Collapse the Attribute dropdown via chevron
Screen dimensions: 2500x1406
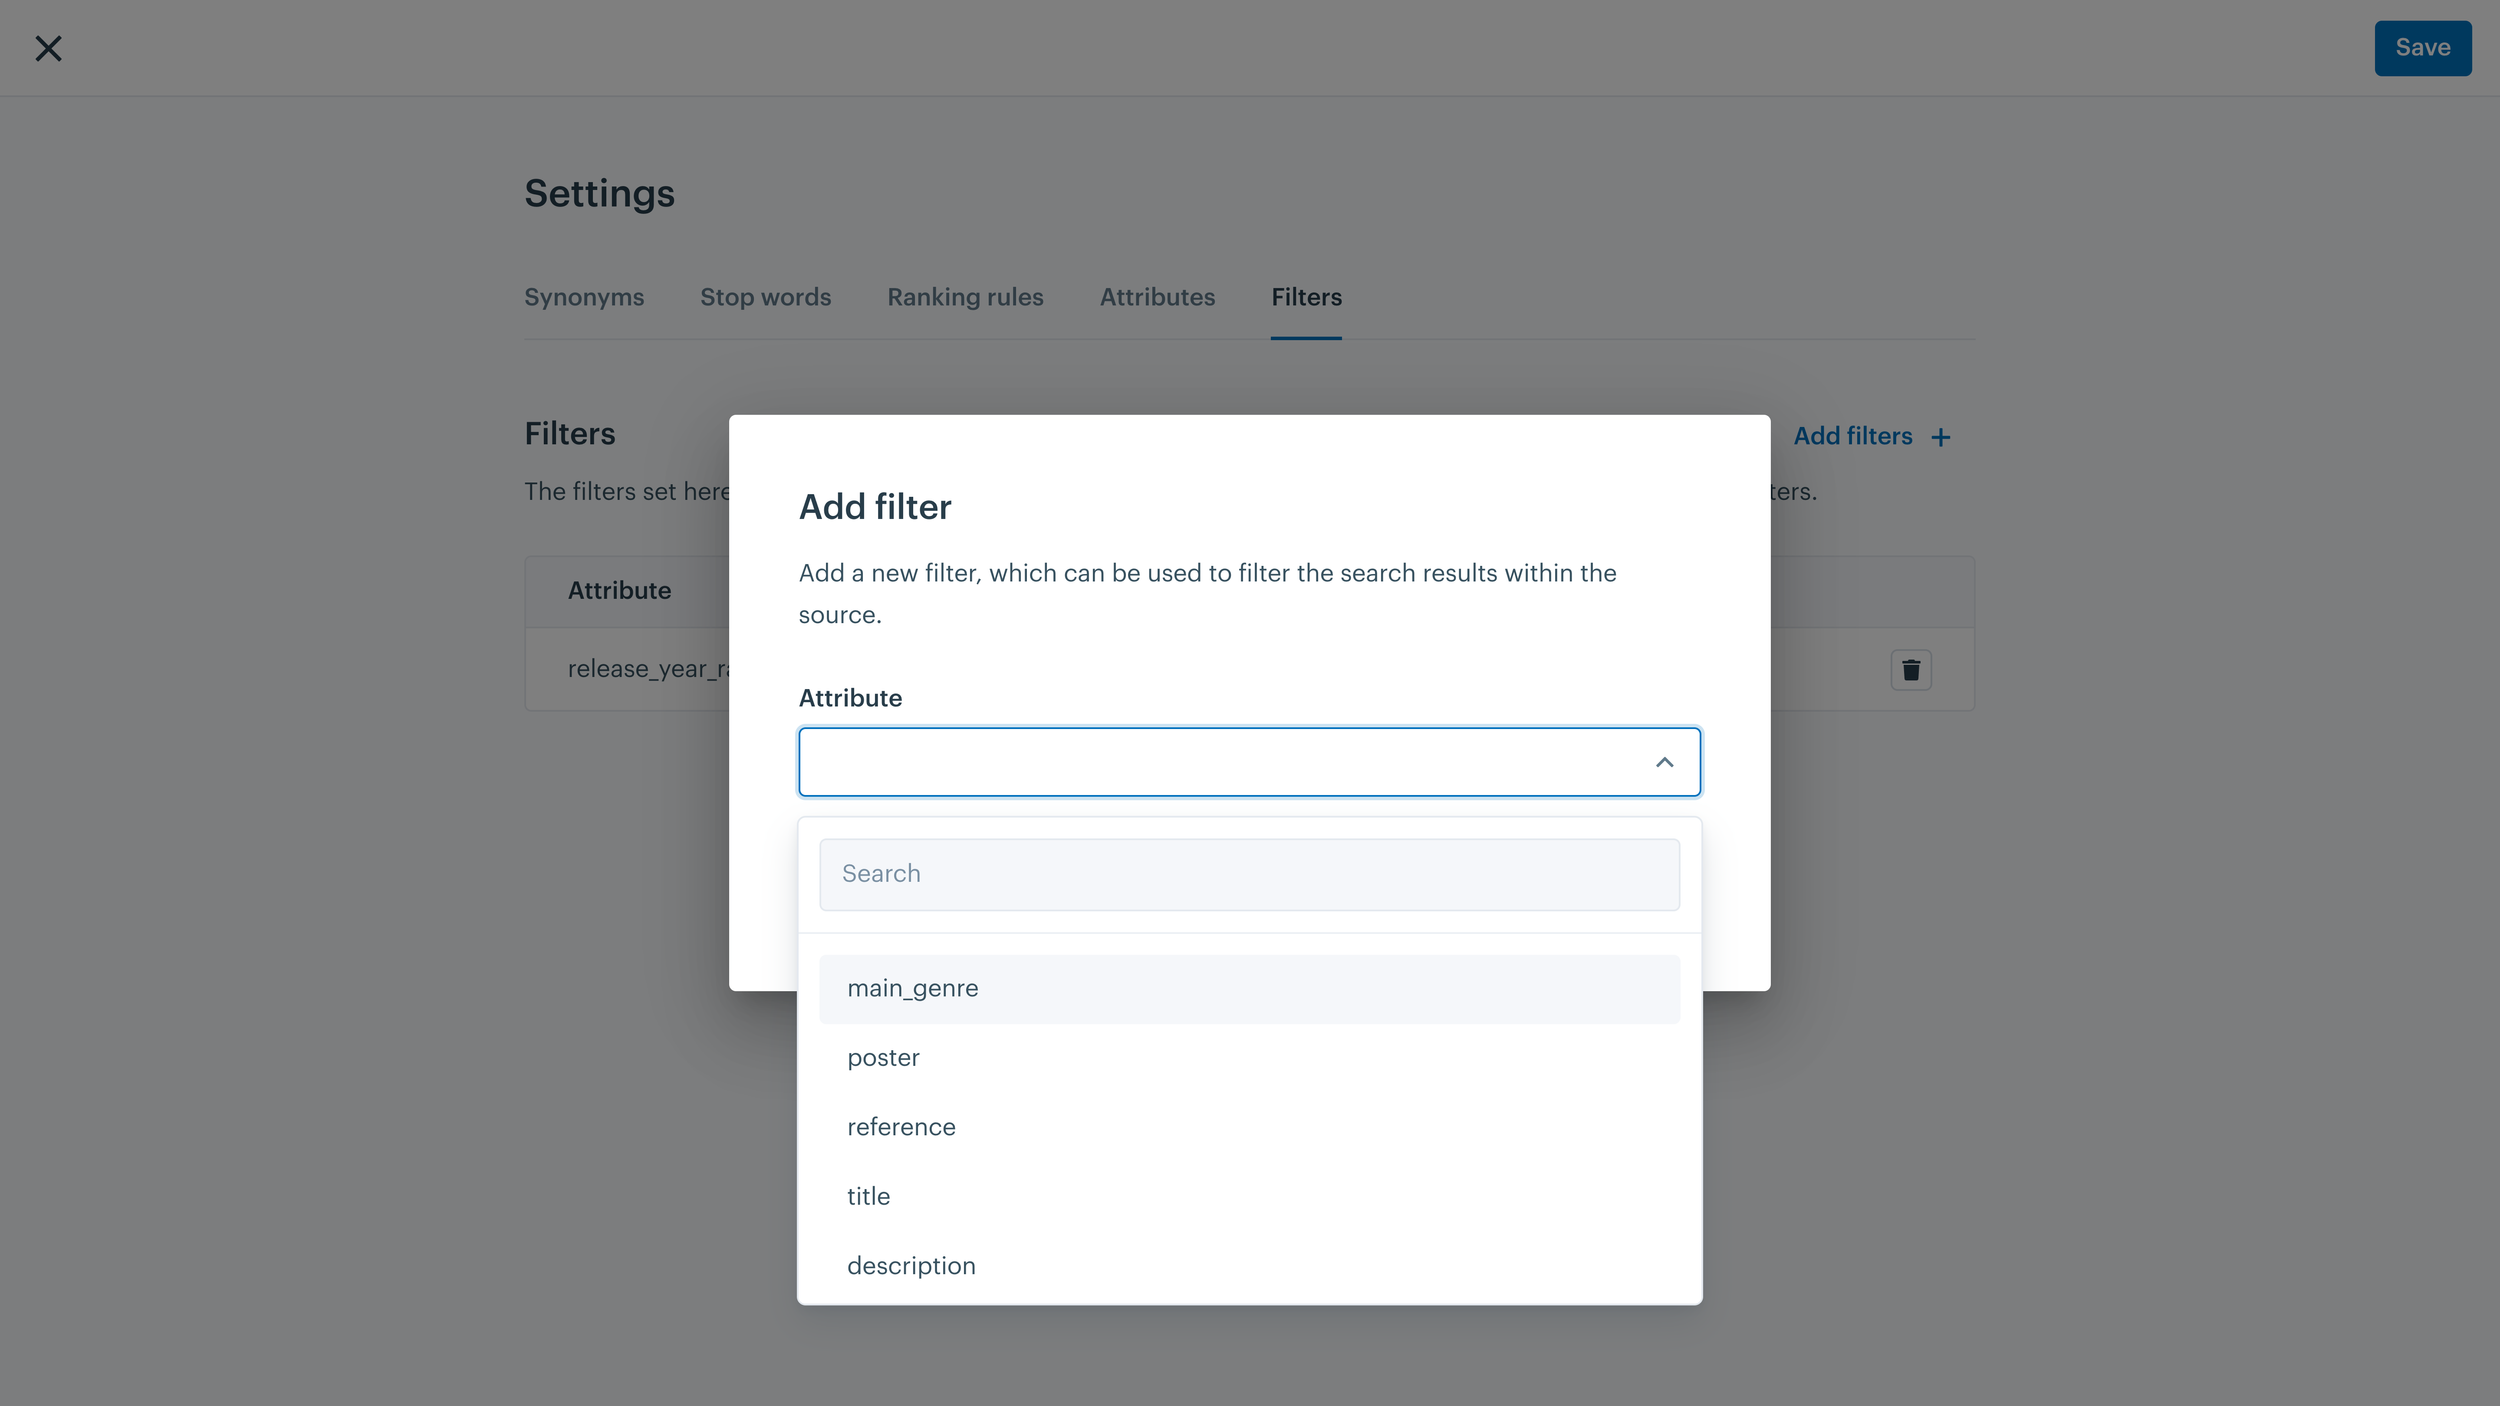[1664, 761]
